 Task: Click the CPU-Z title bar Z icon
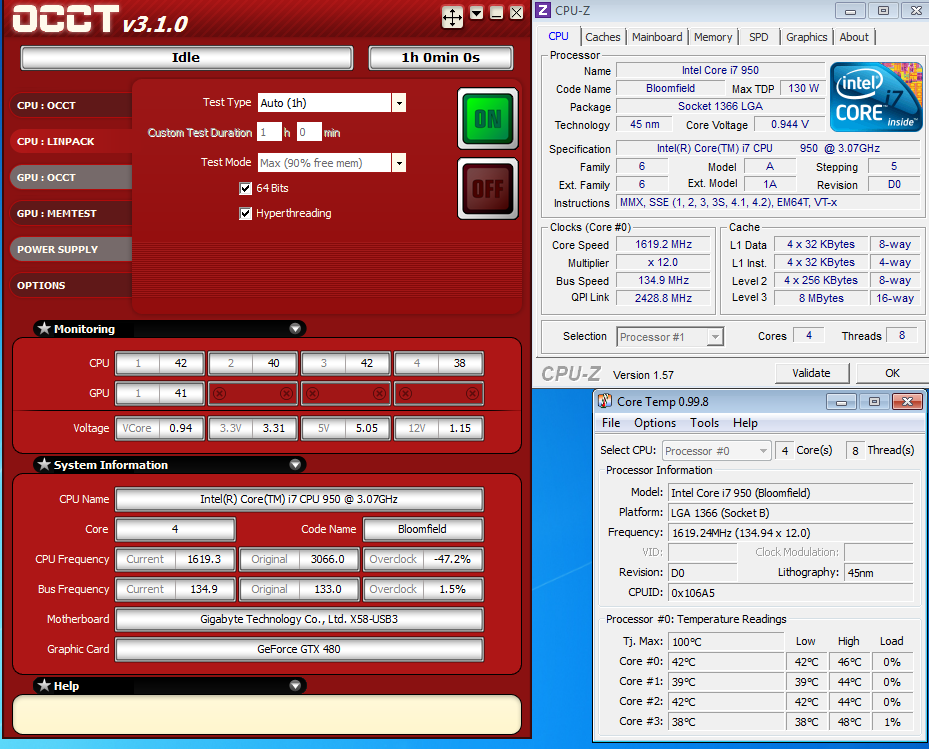pos(543,10)
